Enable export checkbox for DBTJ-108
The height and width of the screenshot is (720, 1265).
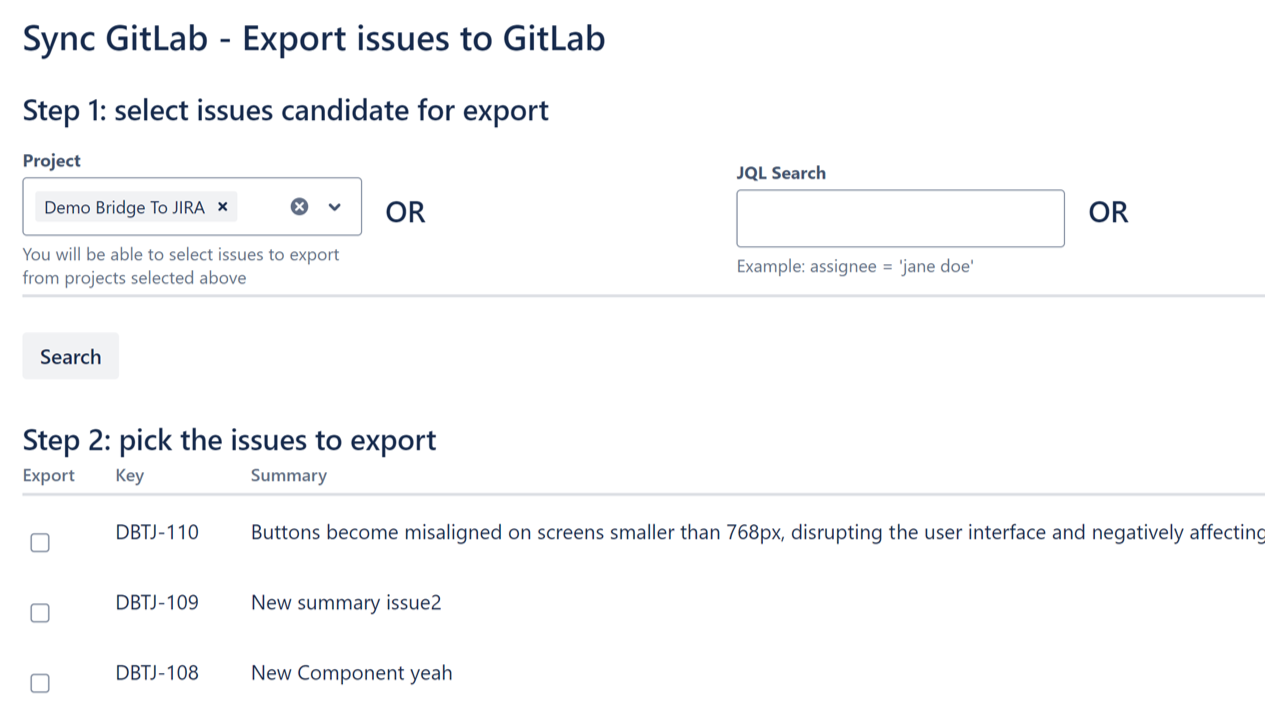point(40,682)
